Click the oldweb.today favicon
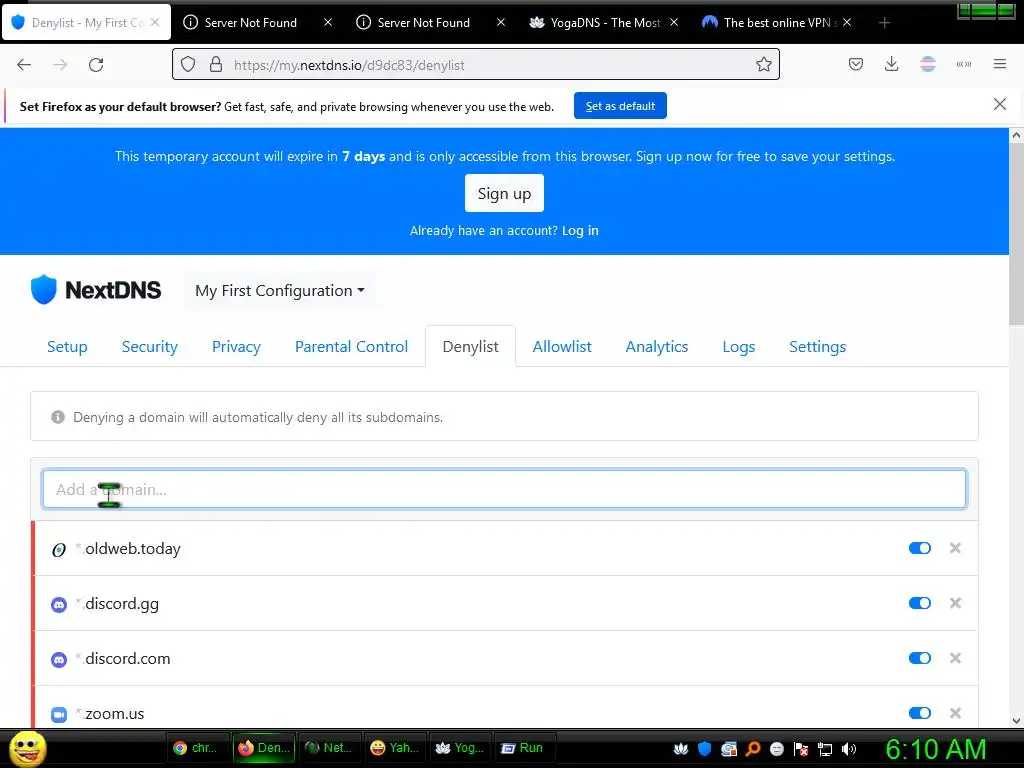 pyautogui.click(x=59, y=550)
